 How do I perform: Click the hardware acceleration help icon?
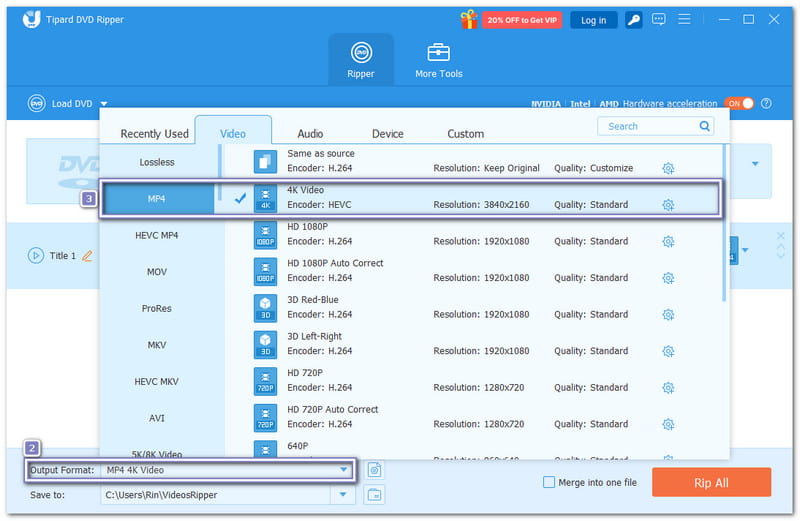[766, 103]
